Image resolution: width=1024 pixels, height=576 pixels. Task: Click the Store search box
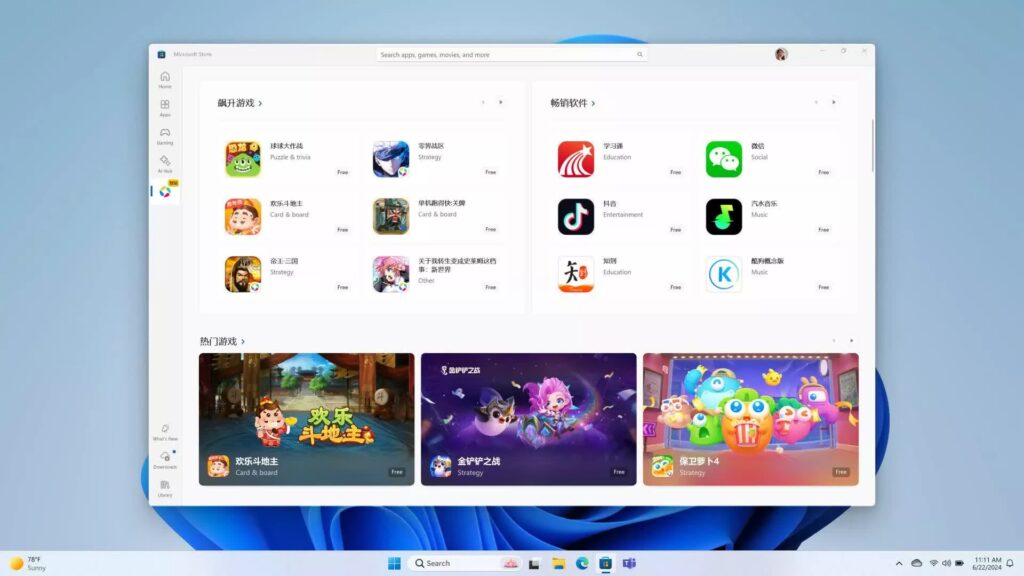511,54
